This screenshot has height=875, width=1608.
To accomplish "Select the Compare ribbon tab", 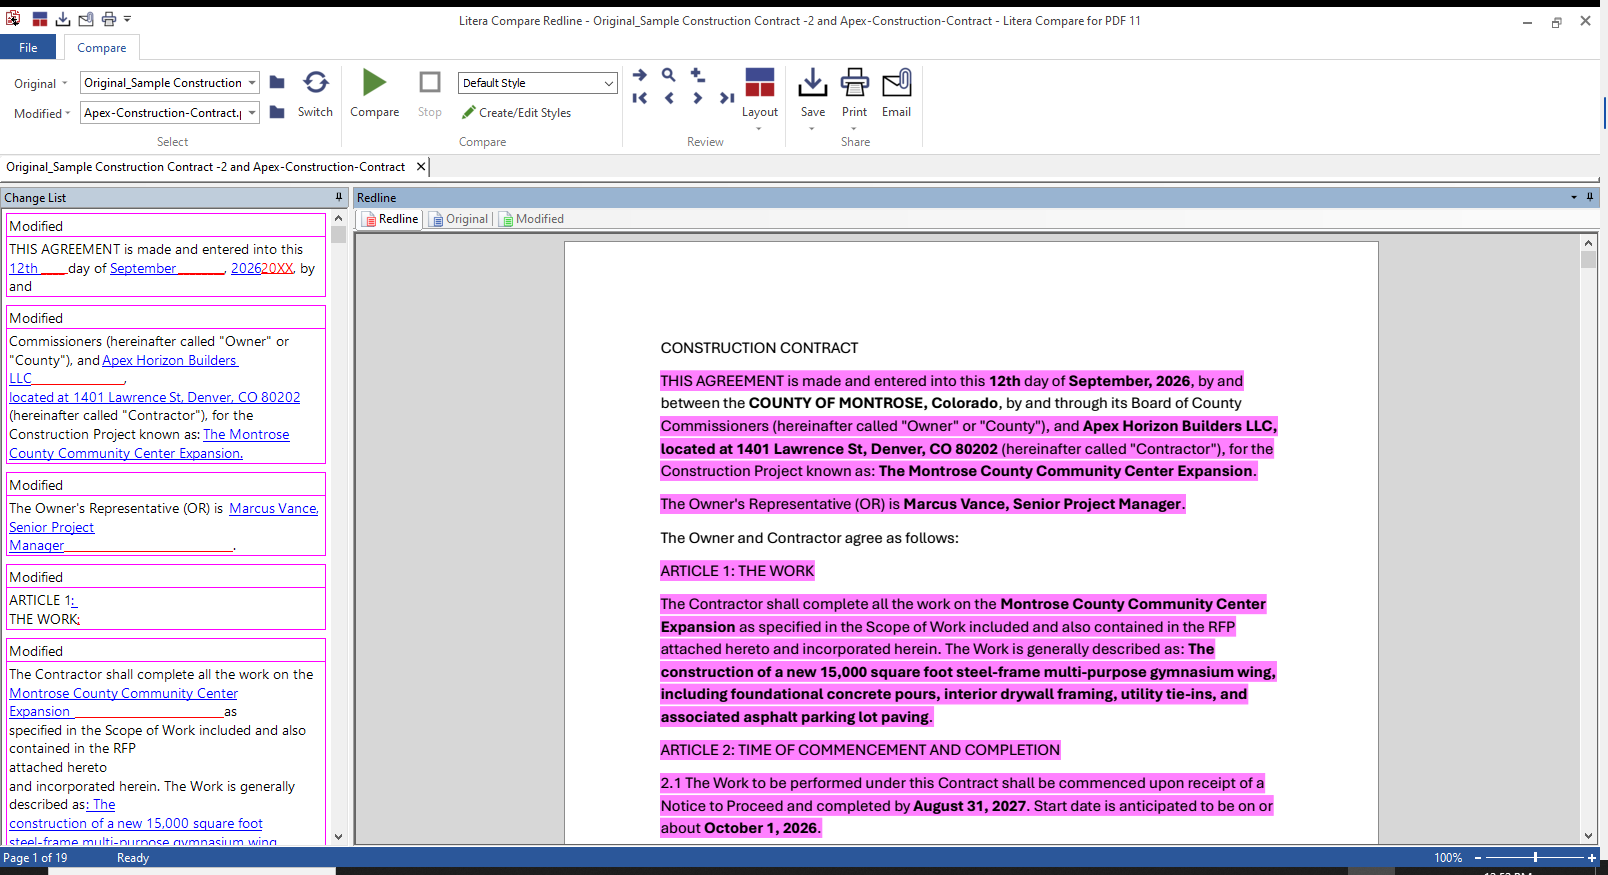I will 102,47.
